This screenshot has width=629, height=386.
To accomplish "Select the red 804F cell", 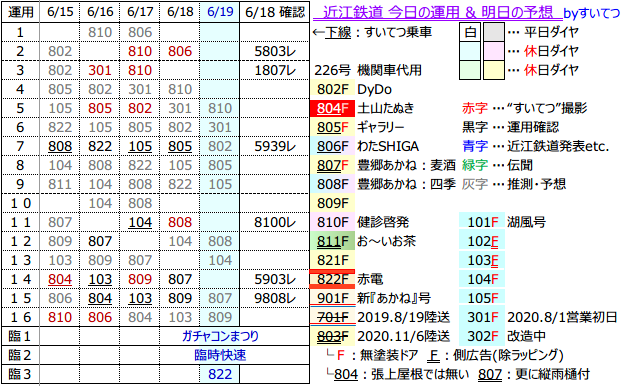I will (x=333, y=108).
